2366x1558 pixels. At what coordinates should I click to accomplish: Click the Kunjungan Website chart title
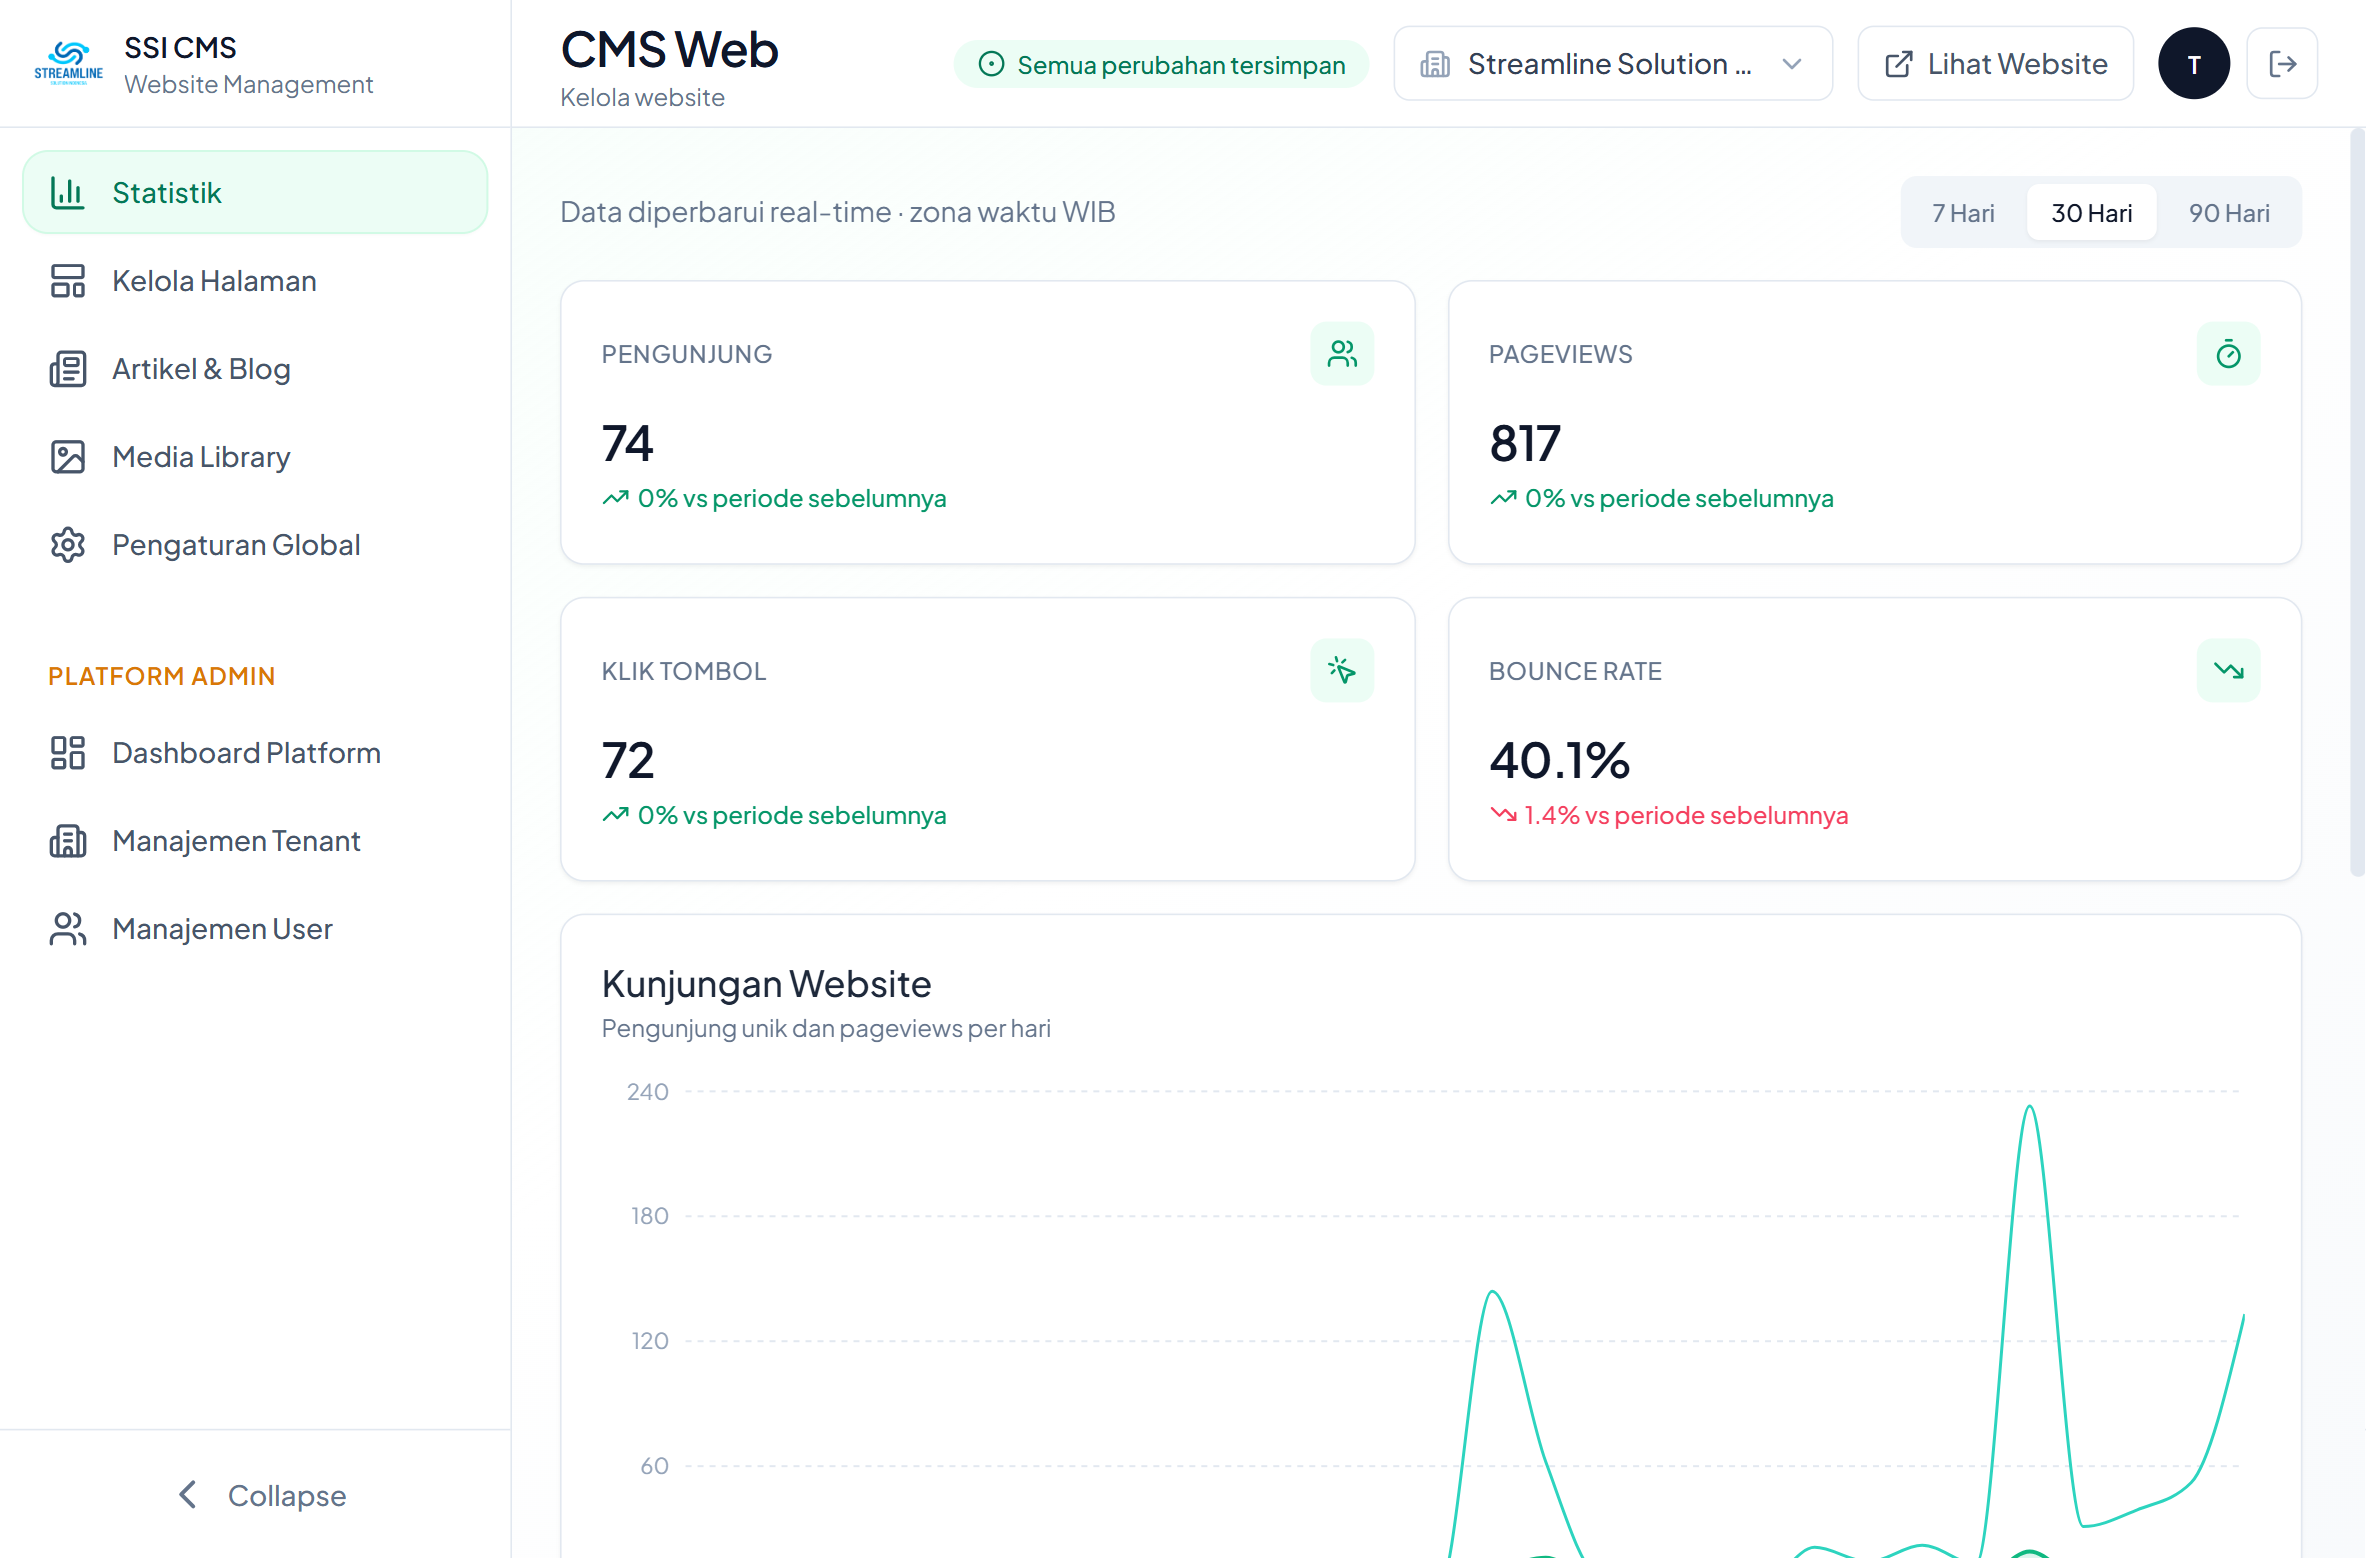pyautogui.click(x=766, y=984)
